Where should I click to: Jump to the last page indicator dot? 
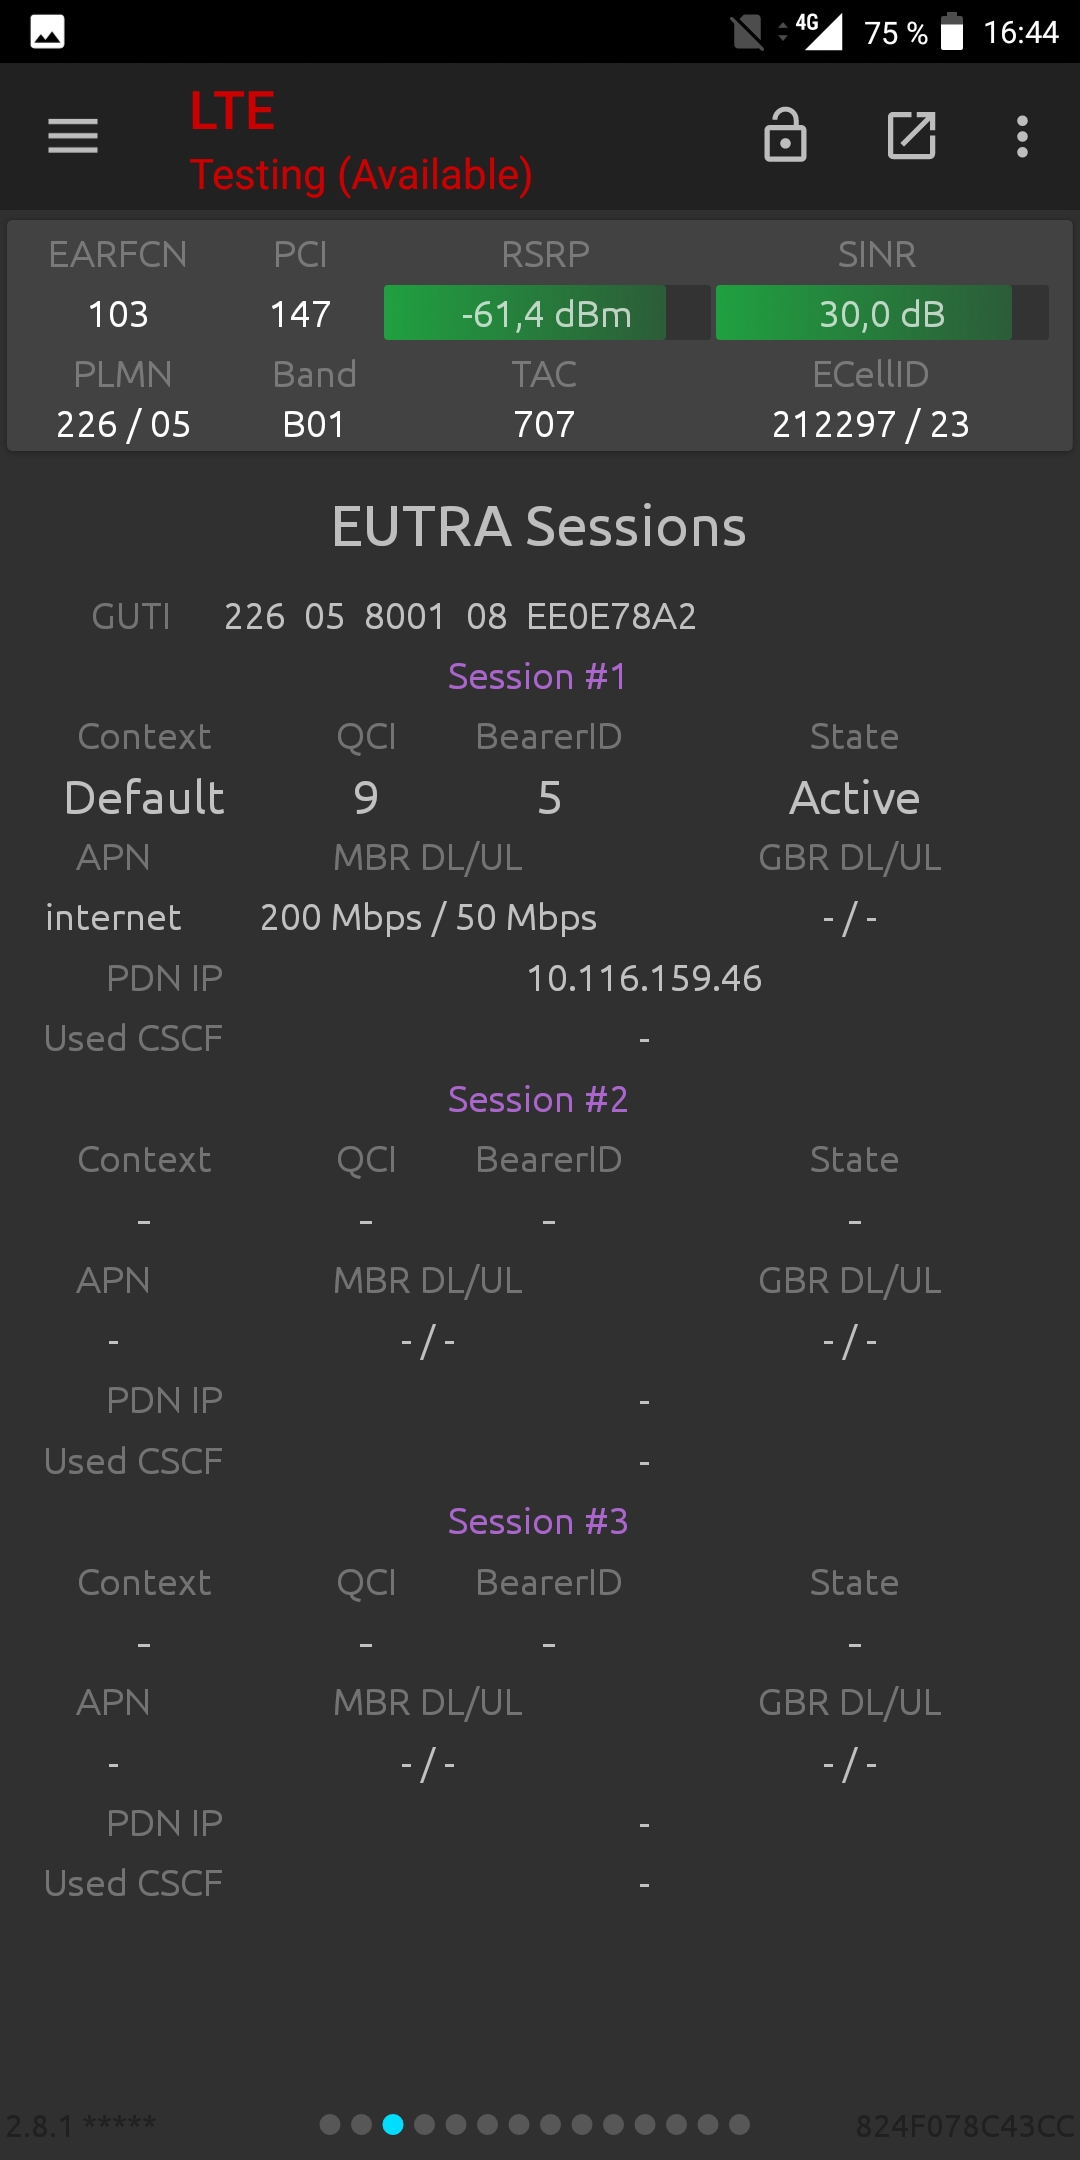(739, 2124)
